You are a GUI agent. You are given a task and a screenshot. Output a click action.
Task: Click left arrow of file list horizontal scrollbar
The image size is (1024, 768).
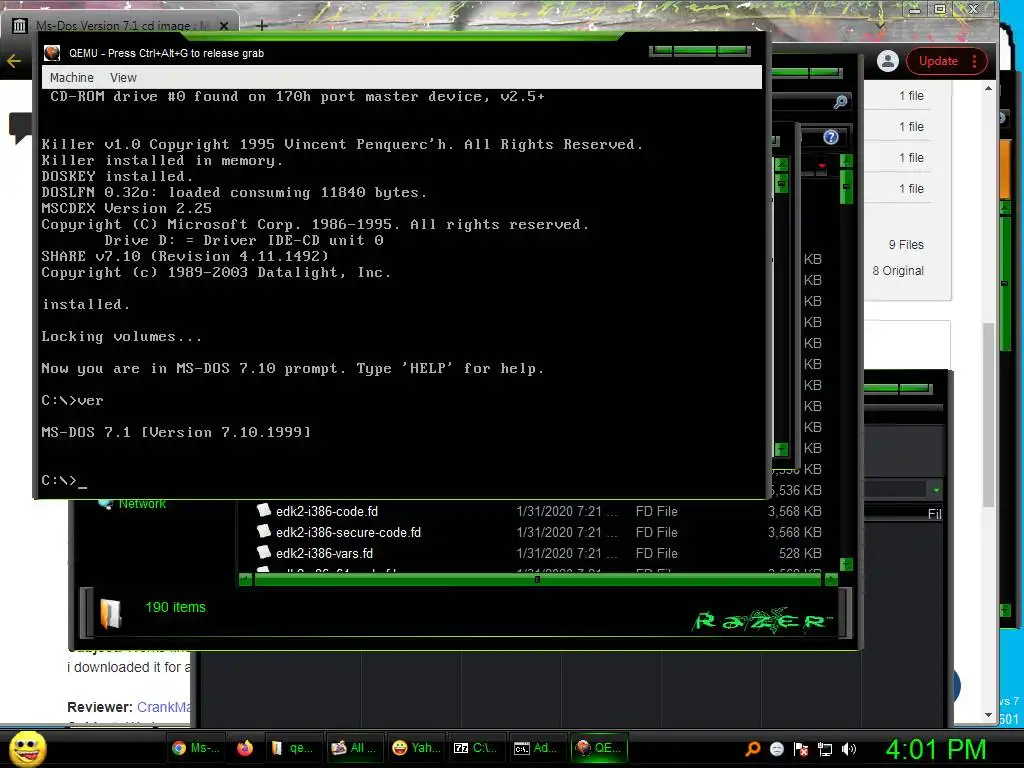[x=246, y=579]
